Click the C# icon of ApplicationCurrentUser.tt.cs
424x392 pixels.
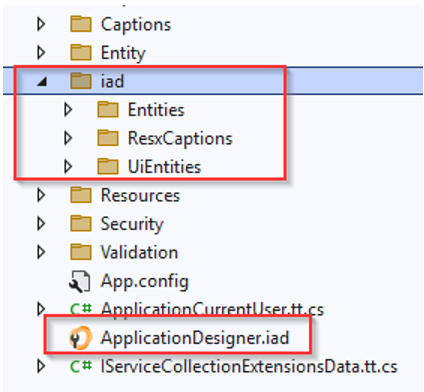pyautogui.click(x=81, y=309)
